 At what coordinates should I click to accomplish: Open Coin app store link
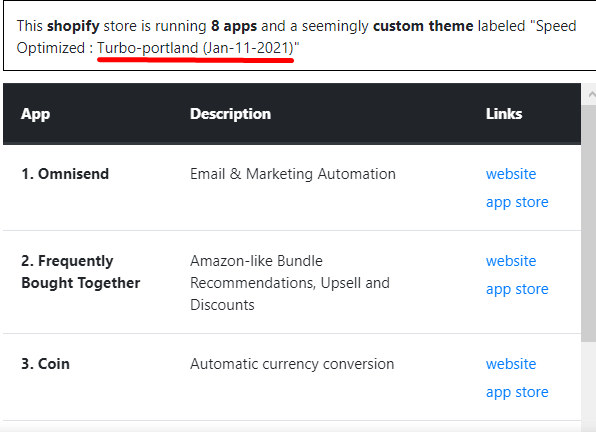coord(517,392)
